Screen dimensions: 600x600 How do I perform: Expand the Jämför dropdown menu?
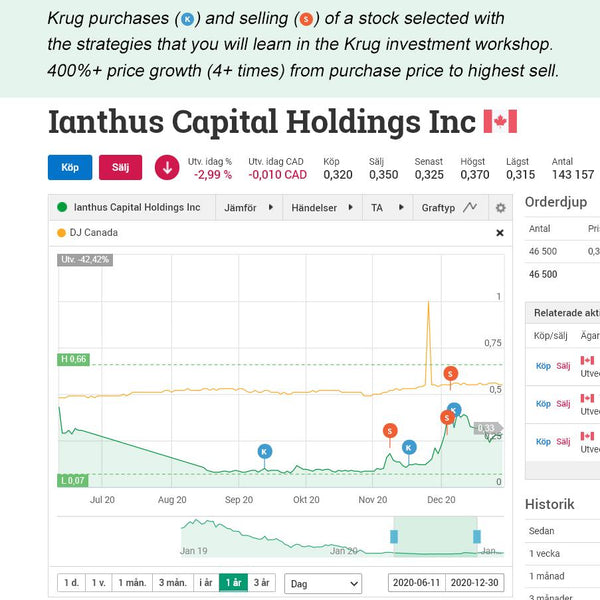tap(249, 207)
